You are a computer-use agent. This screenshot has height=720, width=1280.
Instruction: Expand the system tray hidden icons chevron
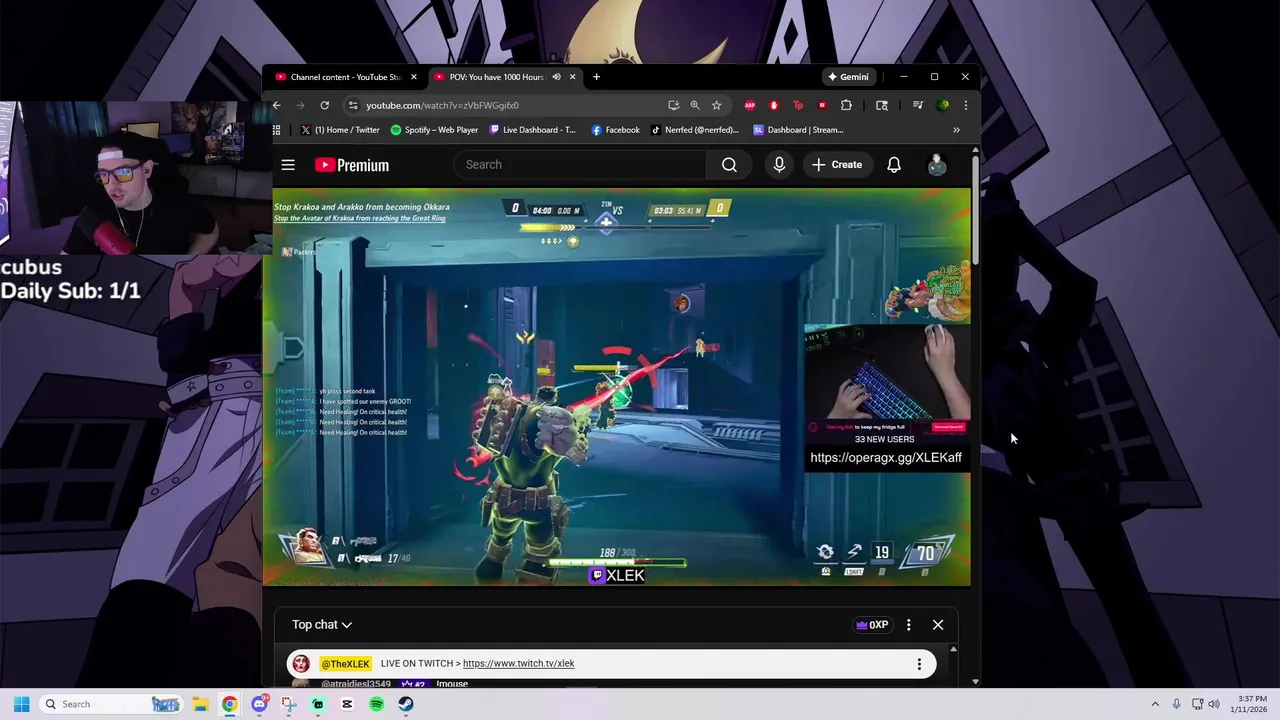[1155, 704]
